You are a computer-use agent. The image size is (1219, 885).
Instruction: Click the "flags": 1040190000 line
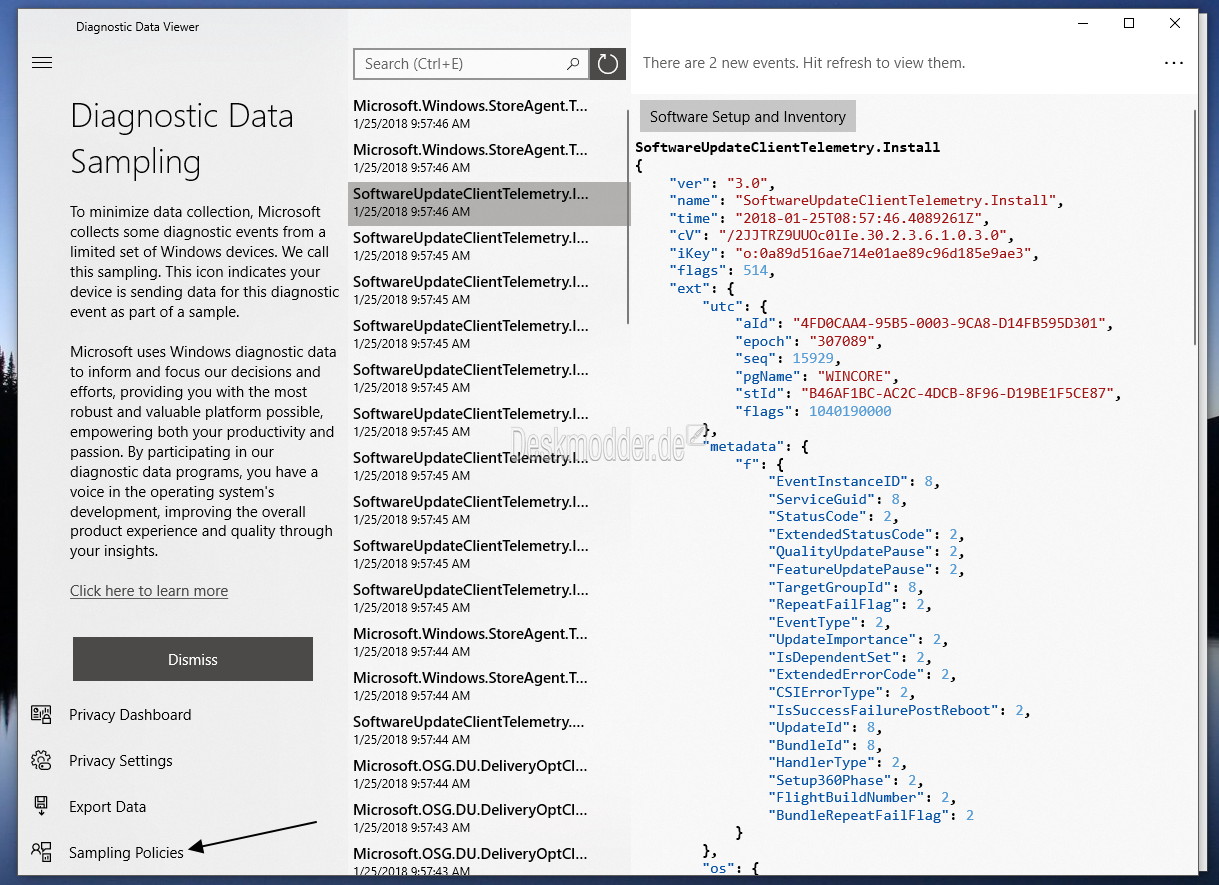click(x=814, y=411)
